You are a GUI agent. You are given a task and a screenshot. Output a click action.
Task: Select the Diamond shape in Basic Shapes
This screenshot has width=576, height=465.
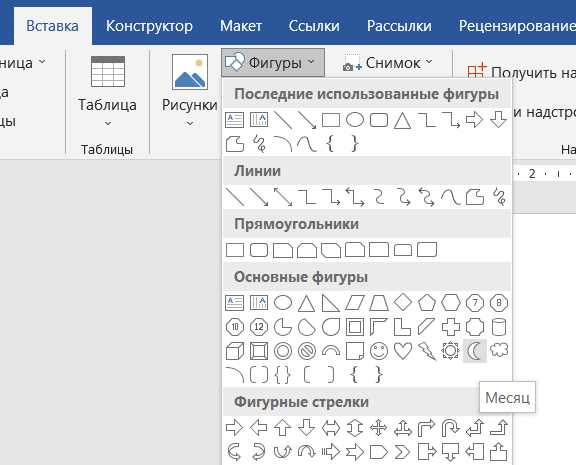(403, 303)
